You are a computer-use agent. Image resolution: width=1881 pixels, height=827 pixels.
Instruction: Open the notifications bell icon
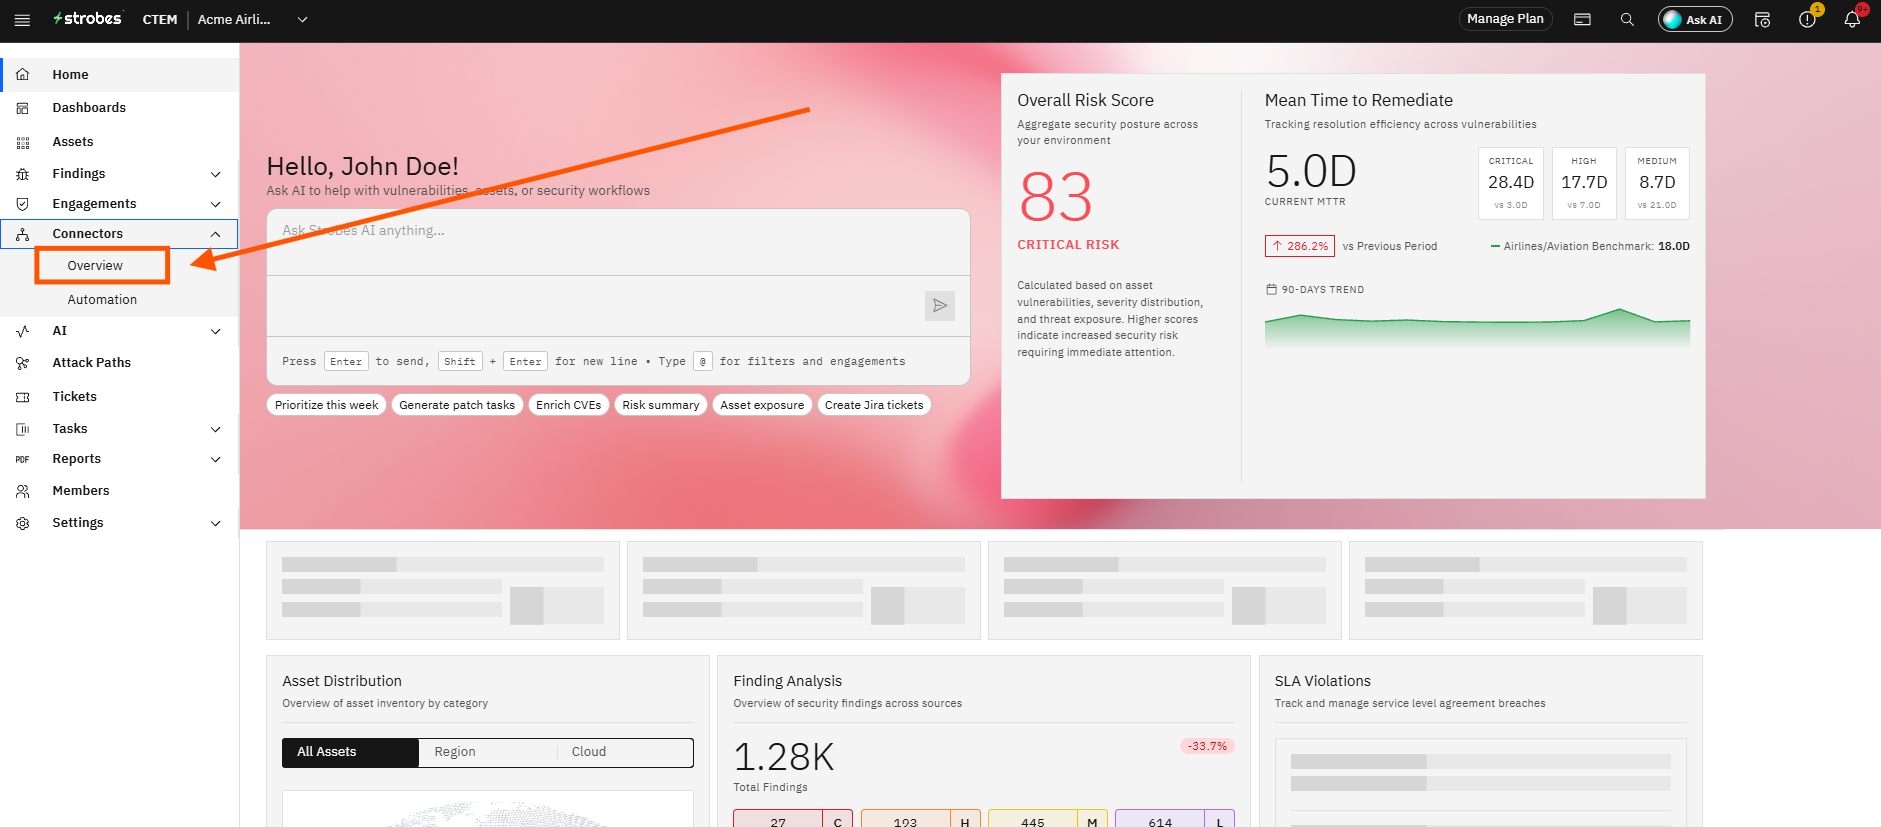(1852, 20)
